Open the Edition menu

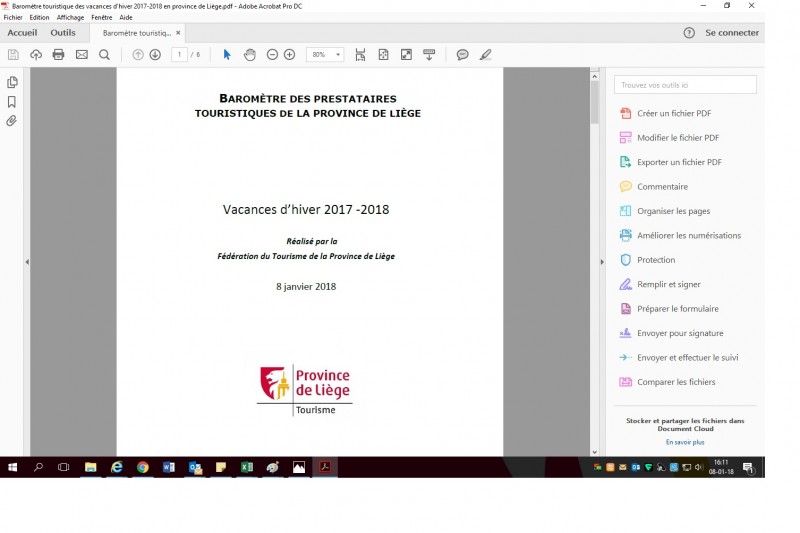[39, 17]
